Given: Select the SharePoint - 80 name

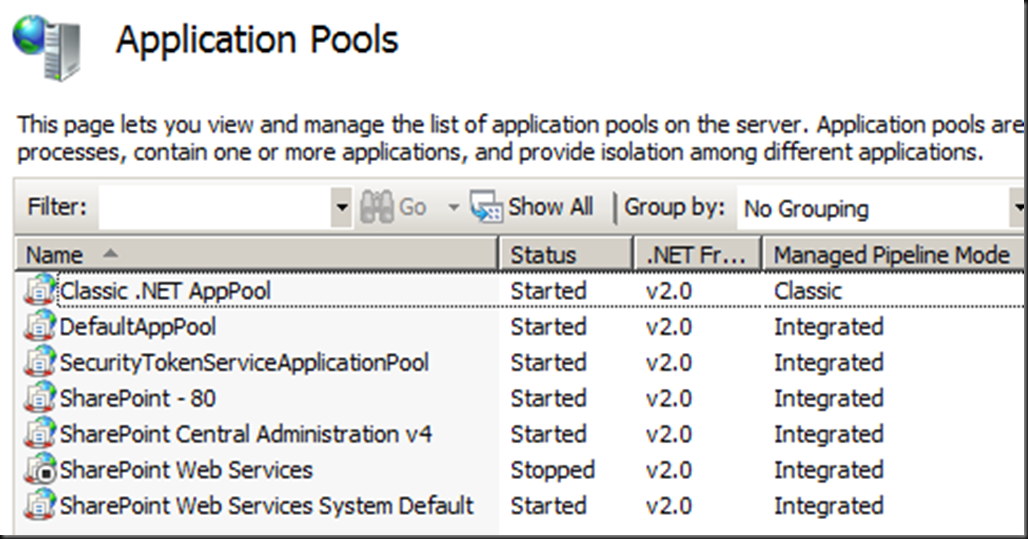Looking at the screenshot, I should point(138,398).
